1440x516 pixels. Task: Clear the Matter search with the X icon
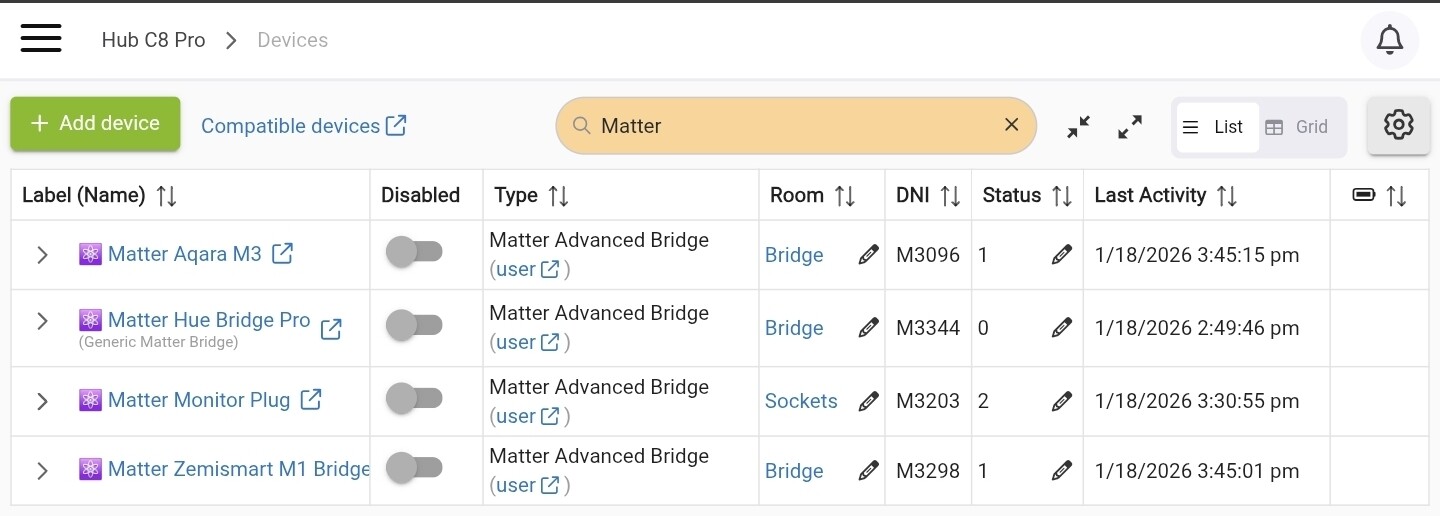pyautogui.click(x=1011, y=124)
